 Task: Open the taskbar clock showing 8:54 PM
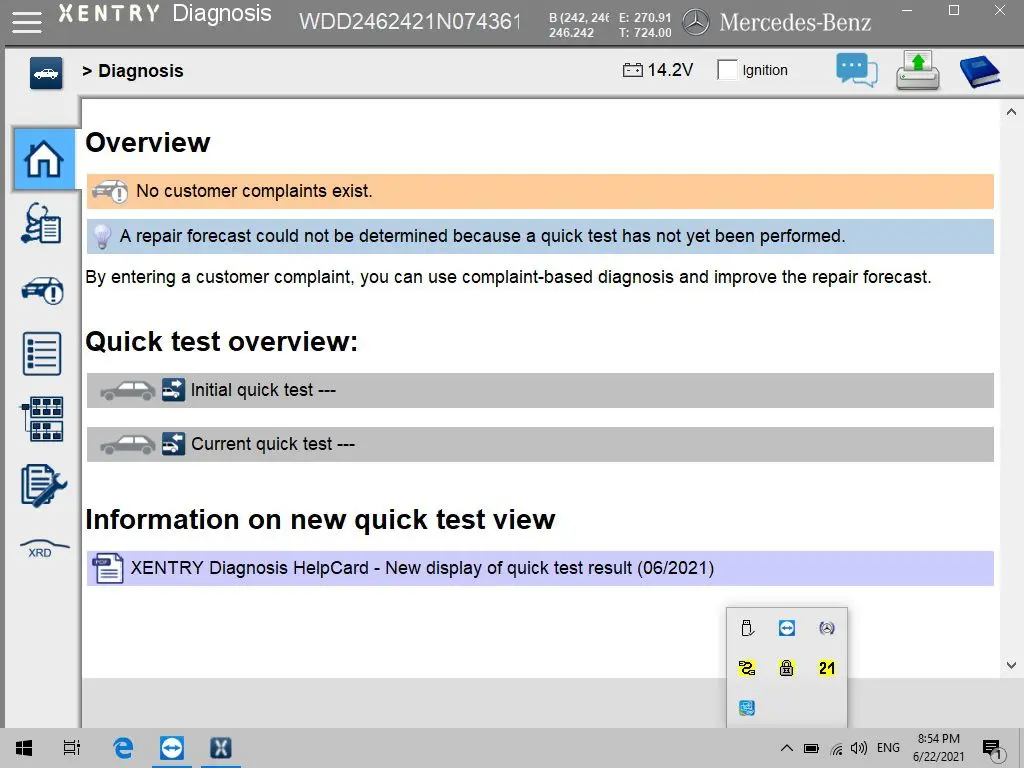[938, 748]
